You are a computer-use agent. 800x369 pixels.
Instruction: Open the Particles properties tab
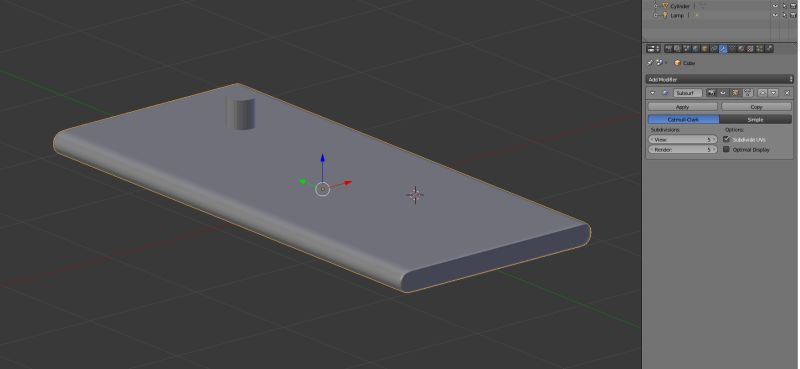click(759, 48)
